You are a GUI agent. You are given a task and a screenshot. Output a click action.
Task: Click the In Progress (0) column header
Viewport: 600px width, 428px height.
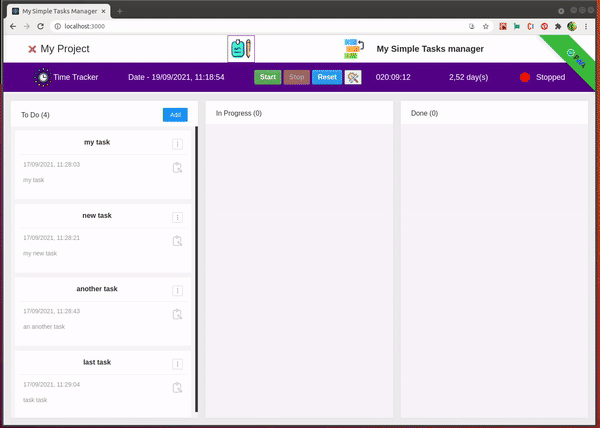click(x=239, y=113)
